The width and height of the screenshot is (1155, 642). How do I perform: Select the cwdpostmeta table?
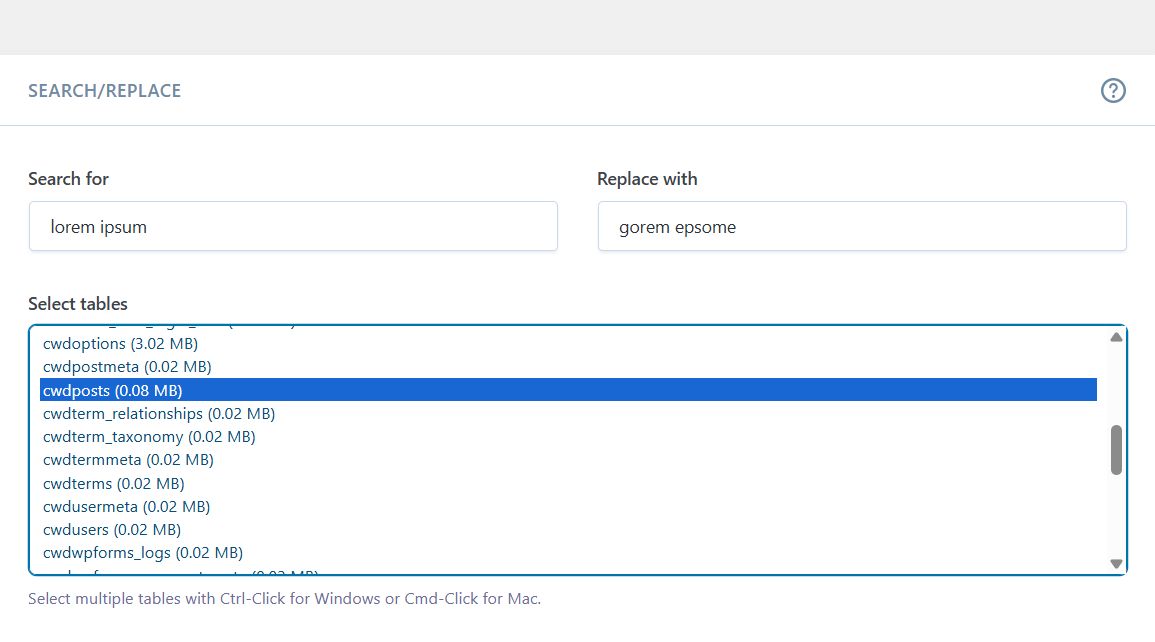[x=127, y=367]
